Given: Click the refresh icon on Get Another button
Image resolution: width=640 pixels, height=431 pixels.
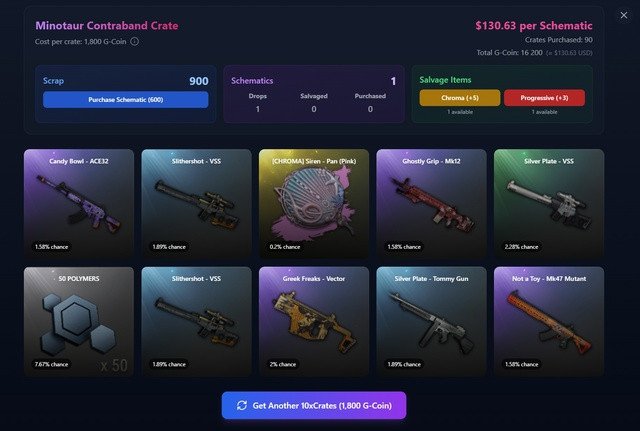Looking at the screenshot, I should pos(242,405).
